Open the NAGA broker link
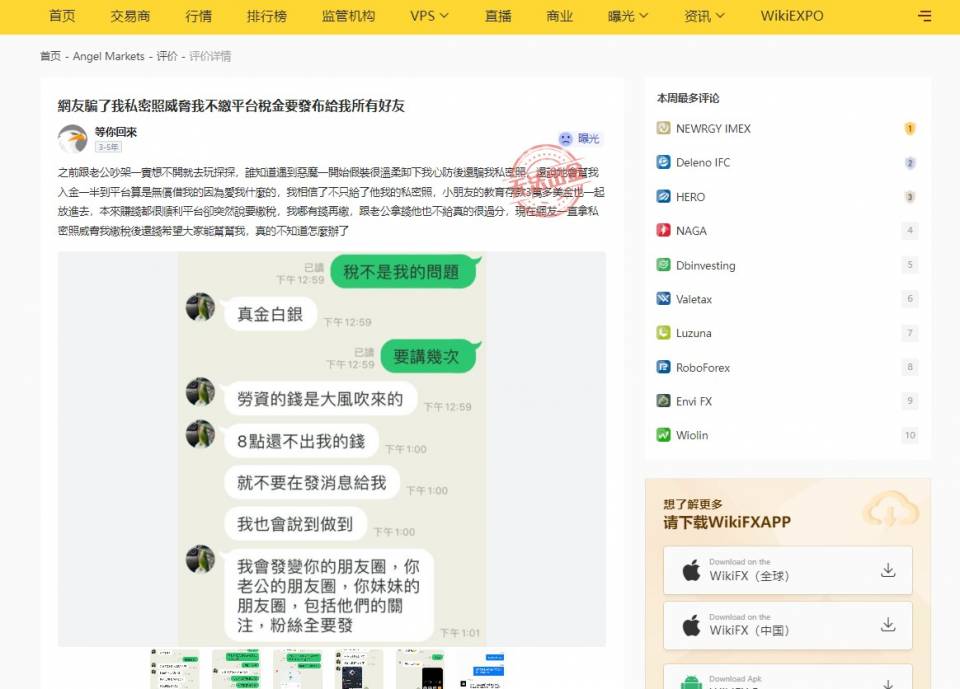The width and height of the screenshot is (960, 689). click(x=691, y=231)
